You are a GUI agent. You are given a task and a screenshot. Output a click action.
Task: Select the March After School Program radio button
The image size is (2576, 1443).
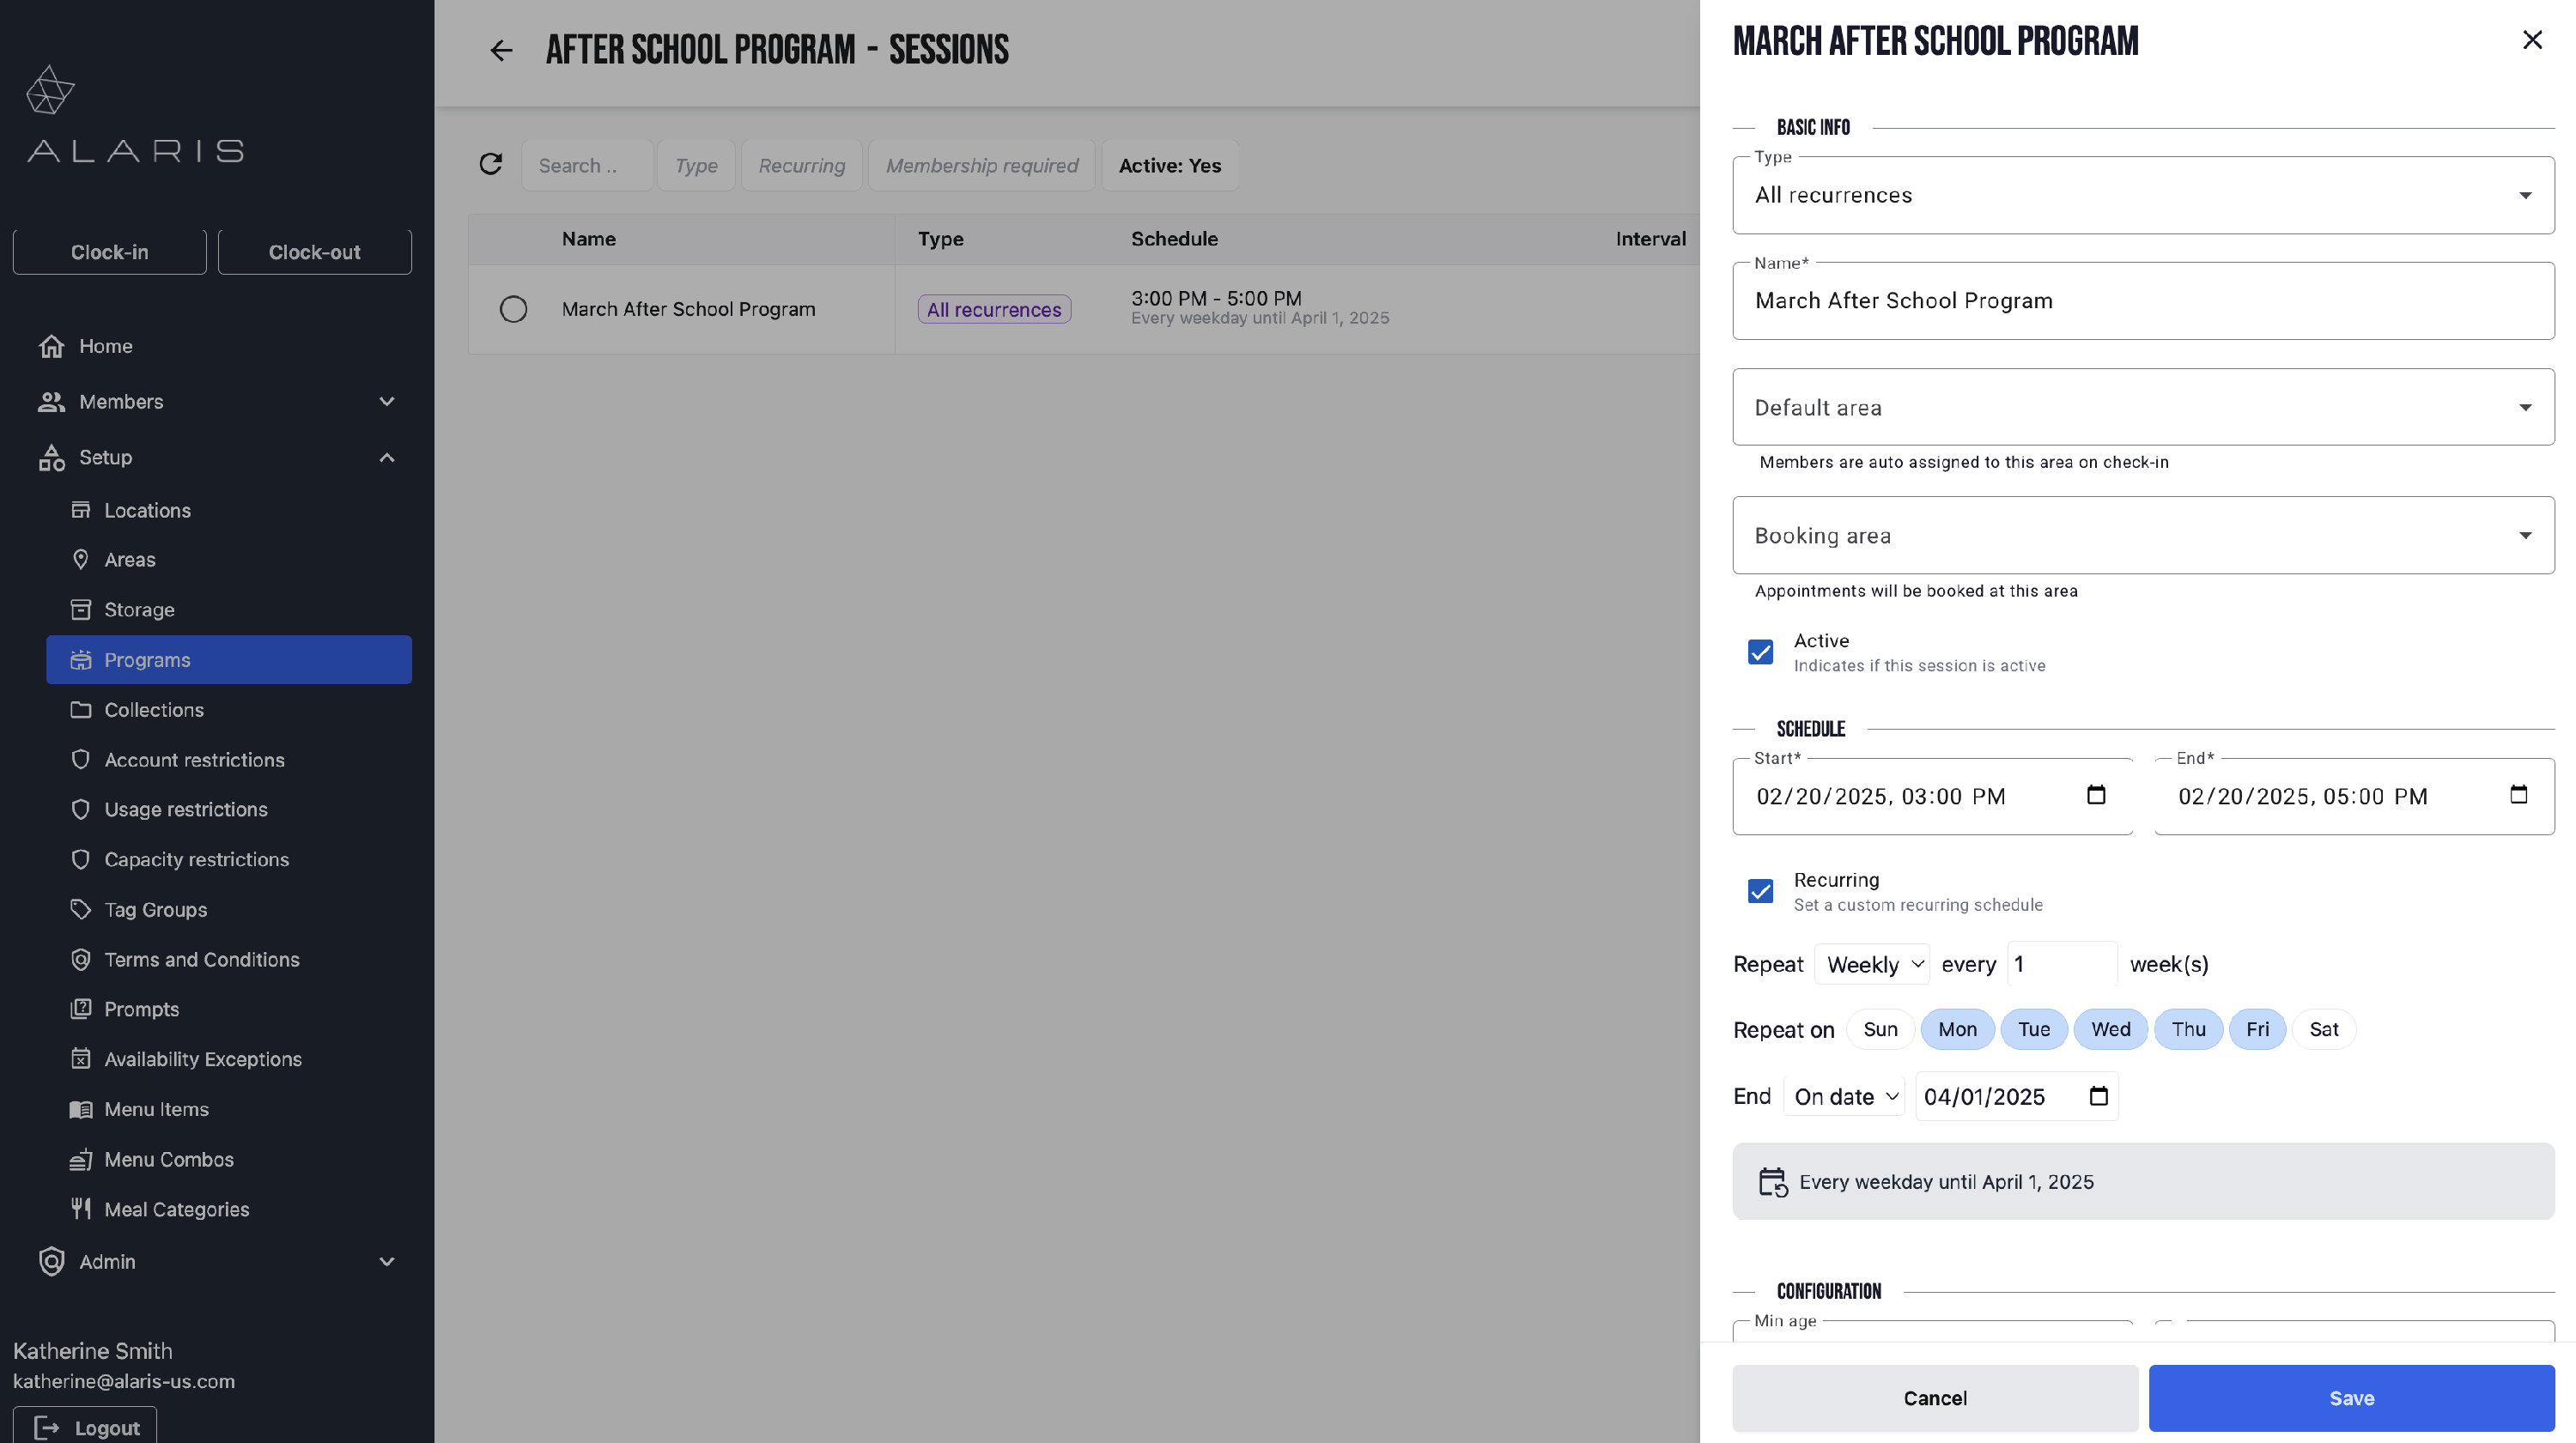click(x=513, y=309)
